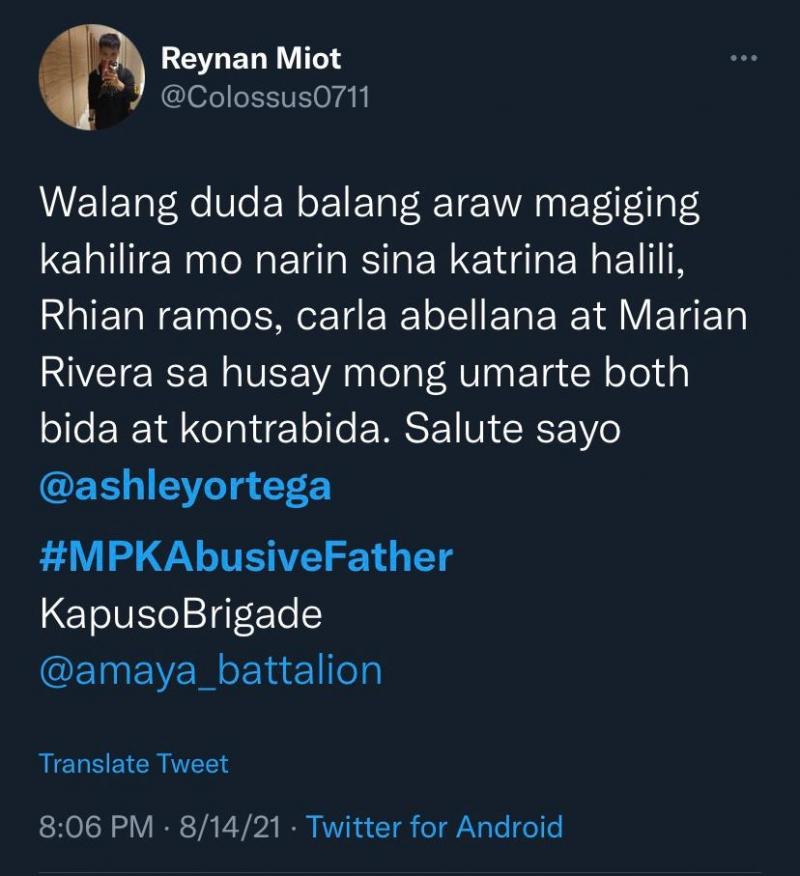This screenshot has height=876, width=800.
Task: Open the #MPKAbusiveFather hashtag
Action: coord(246,557)
